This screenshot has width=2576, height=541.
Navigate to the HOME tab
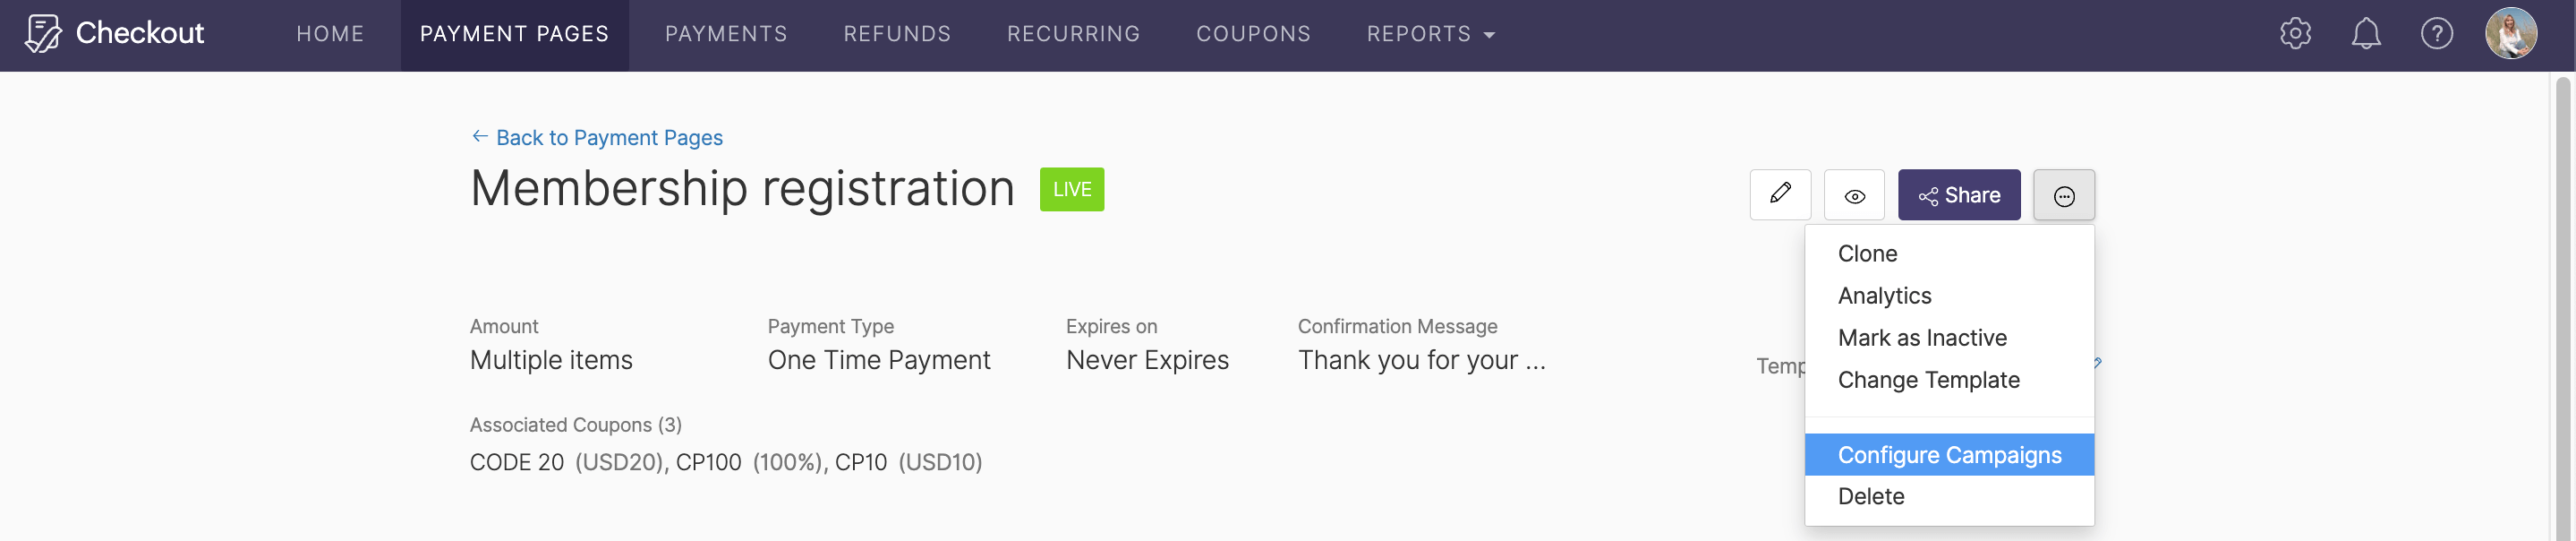click(330, 33)
